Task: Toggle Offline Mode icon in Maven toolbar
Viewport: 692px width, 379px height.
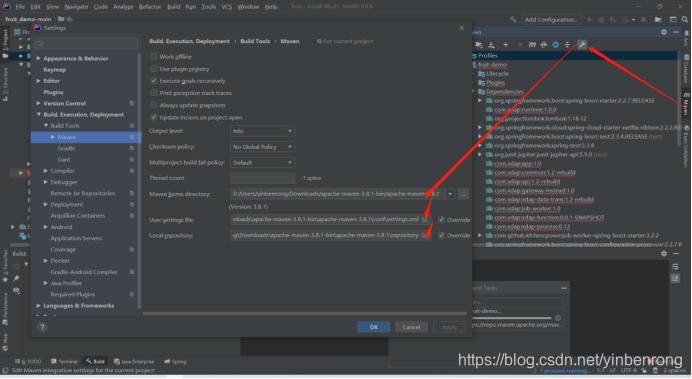Action: pos(544,45)
